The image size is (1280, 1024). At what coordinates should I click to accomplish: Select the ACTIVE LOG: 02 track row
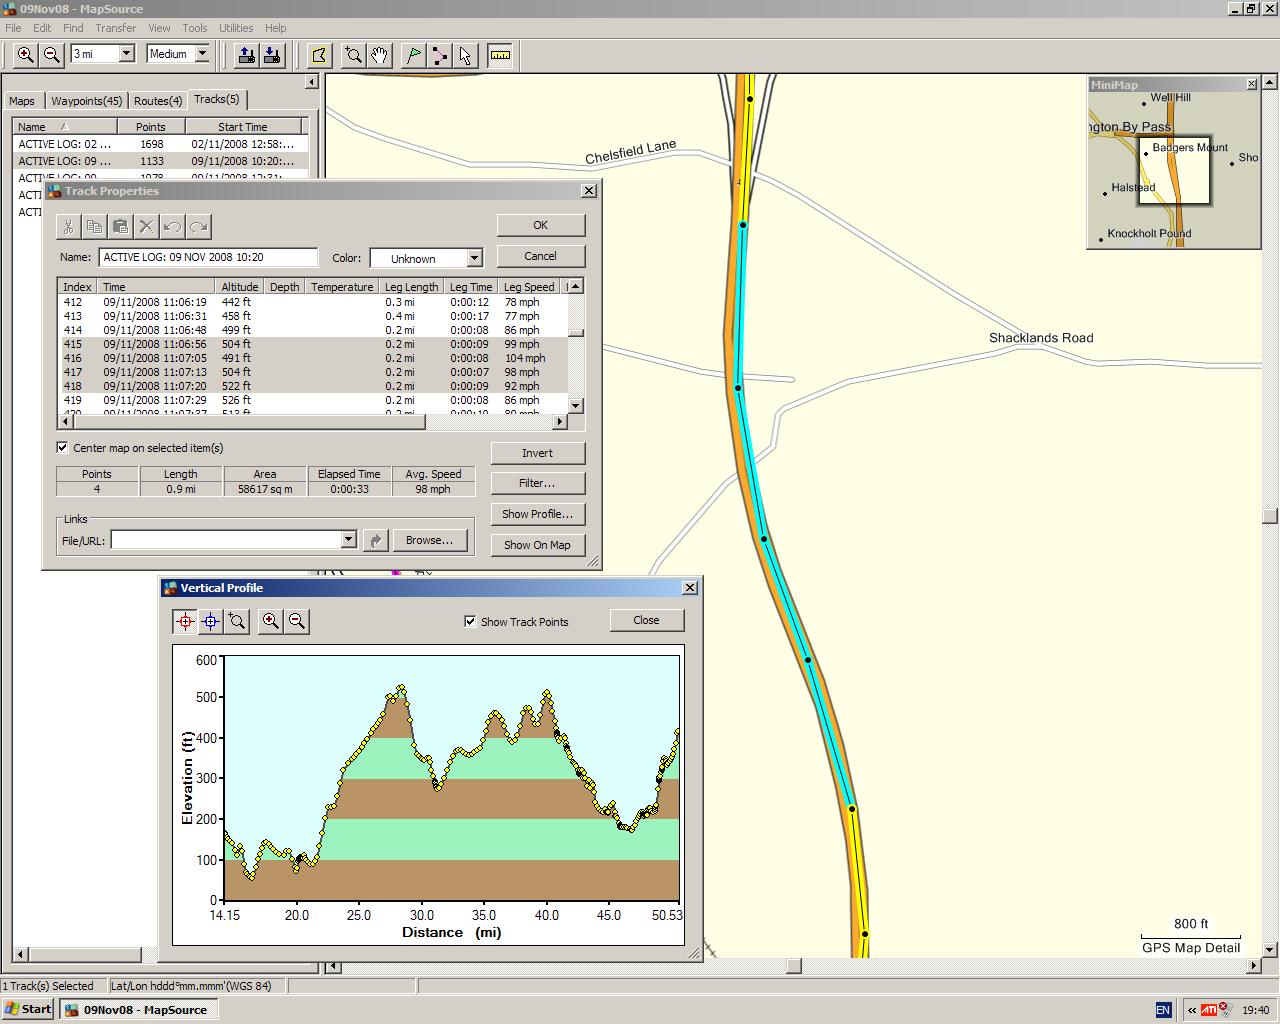click(160, 144)
